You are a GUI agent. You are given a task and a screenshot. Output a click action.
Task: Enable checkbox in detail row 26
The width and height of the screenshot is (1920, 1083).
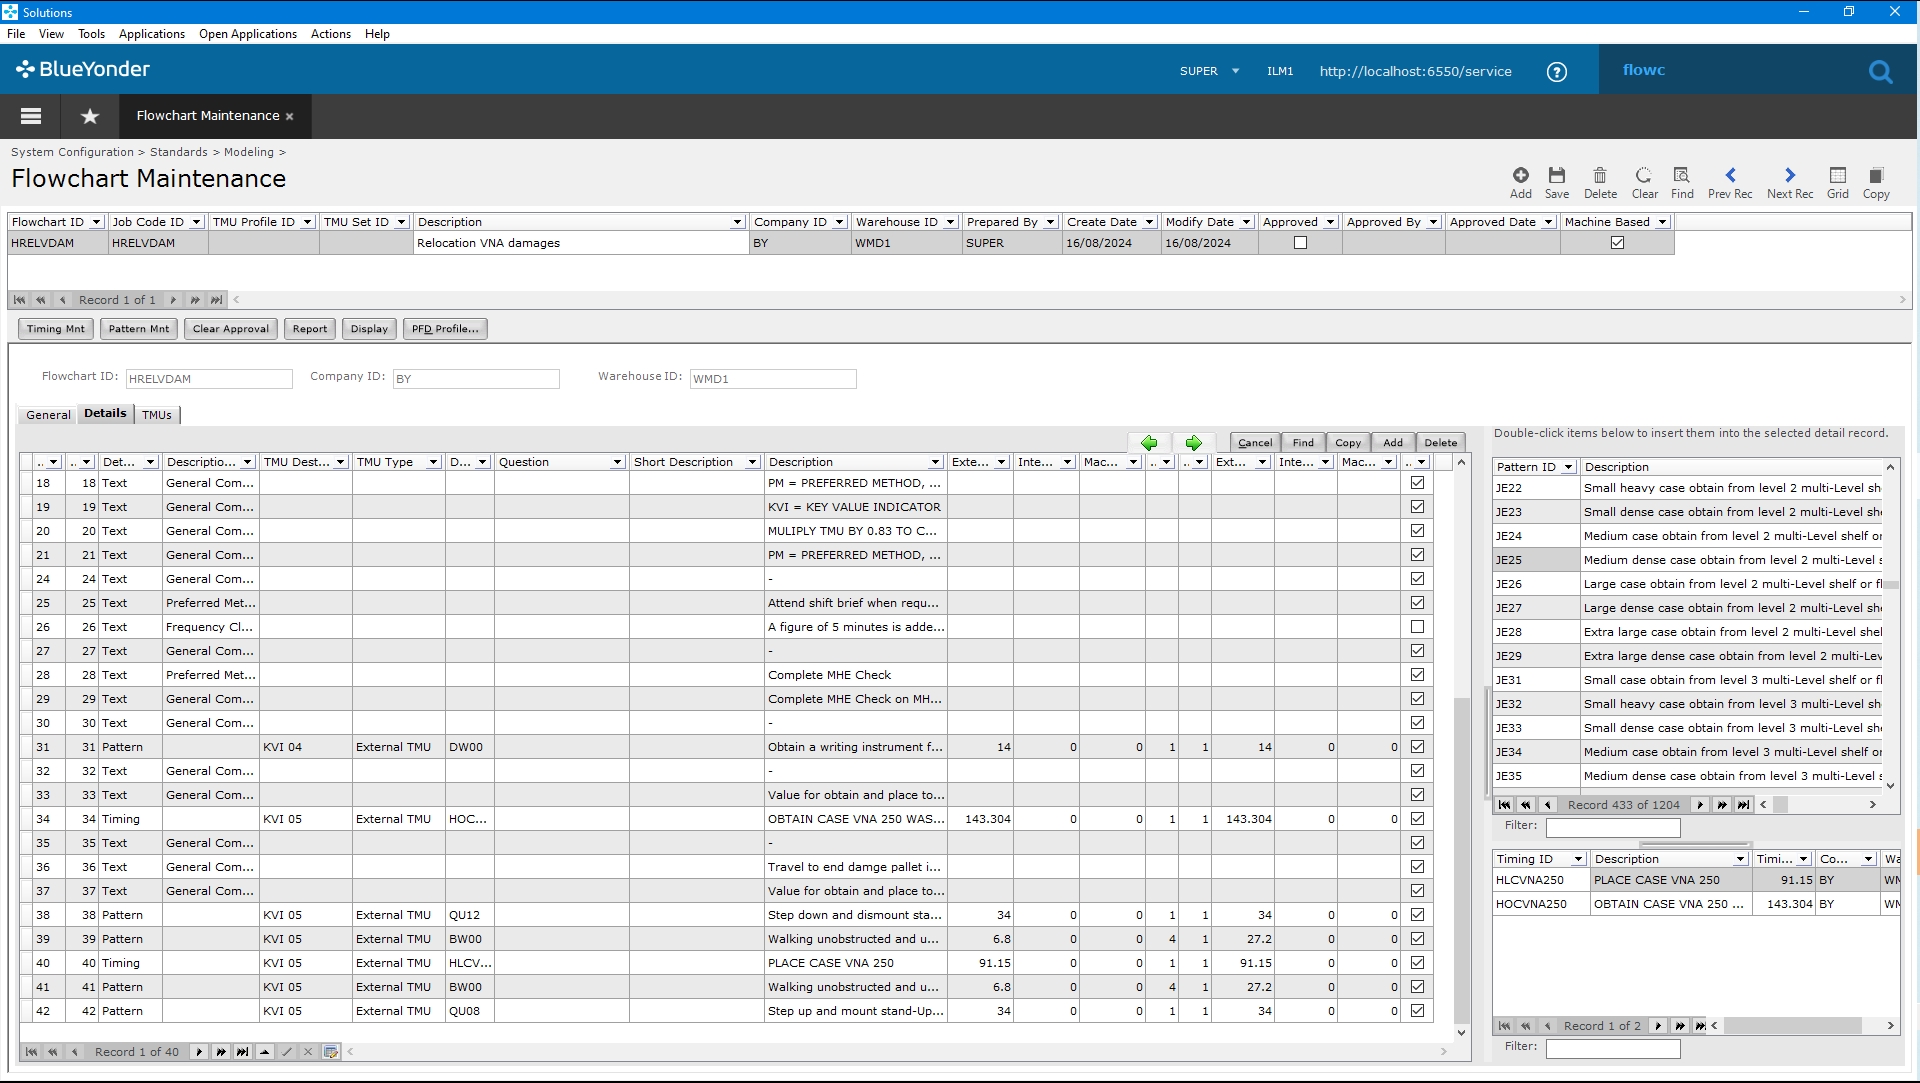click(x=1417, y=627)
